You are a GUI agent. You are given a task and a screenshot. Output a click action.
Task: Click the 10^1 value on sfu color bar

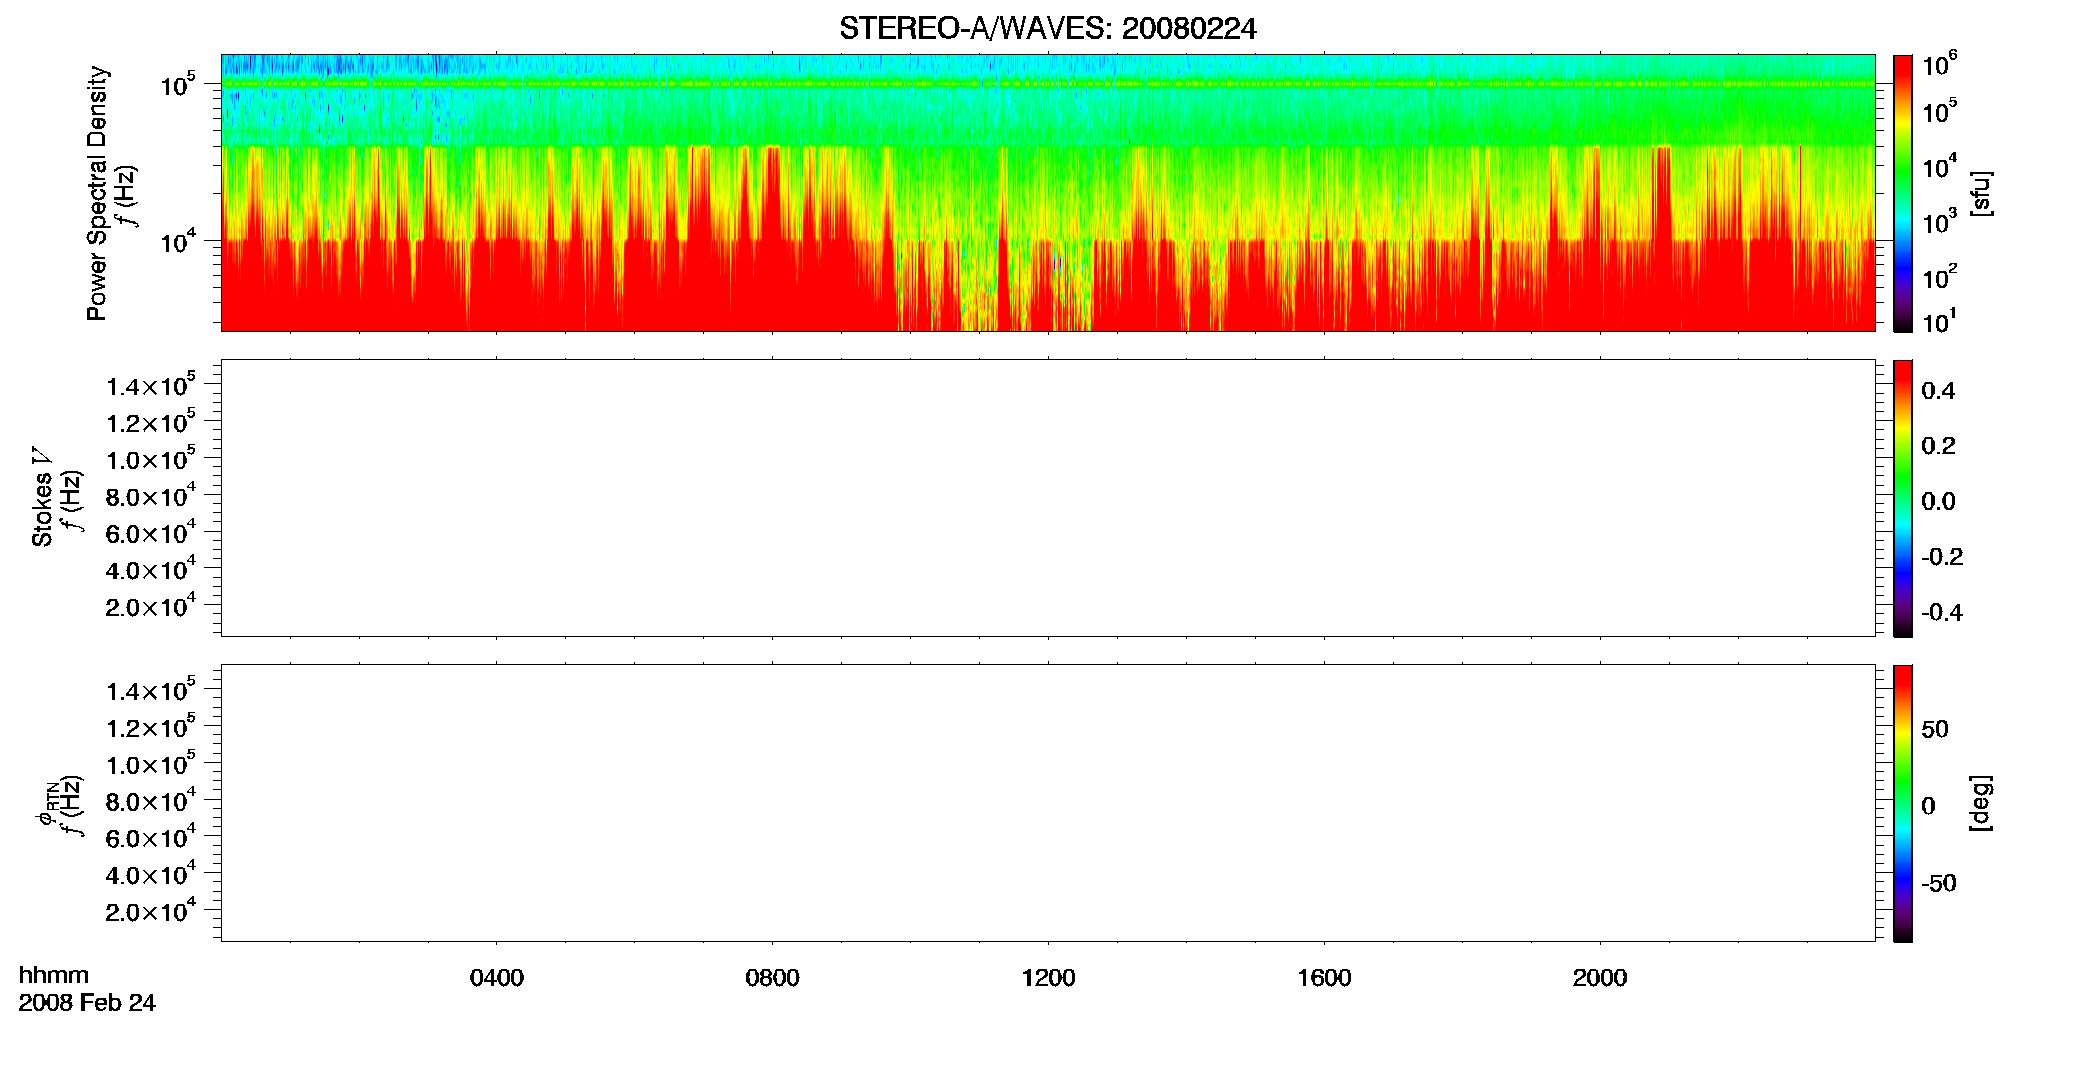(1940, 322)
